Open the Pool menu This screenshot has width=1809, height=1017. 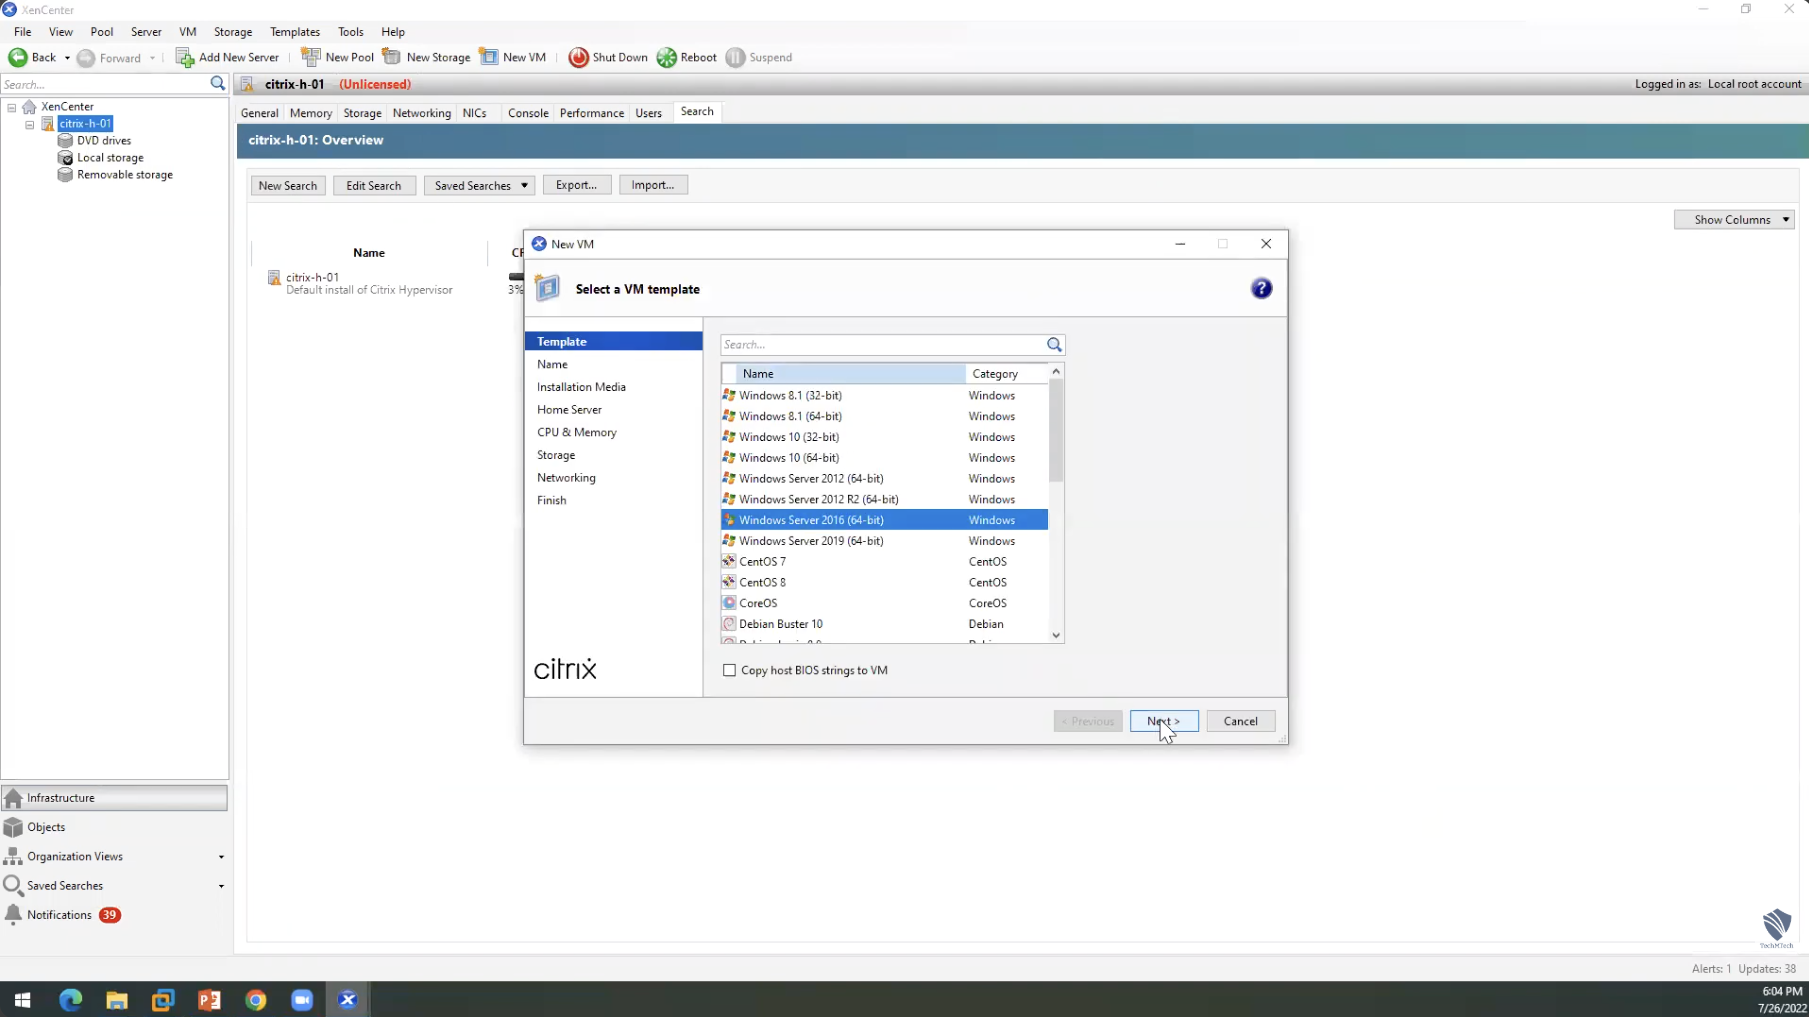pos(101,32)
